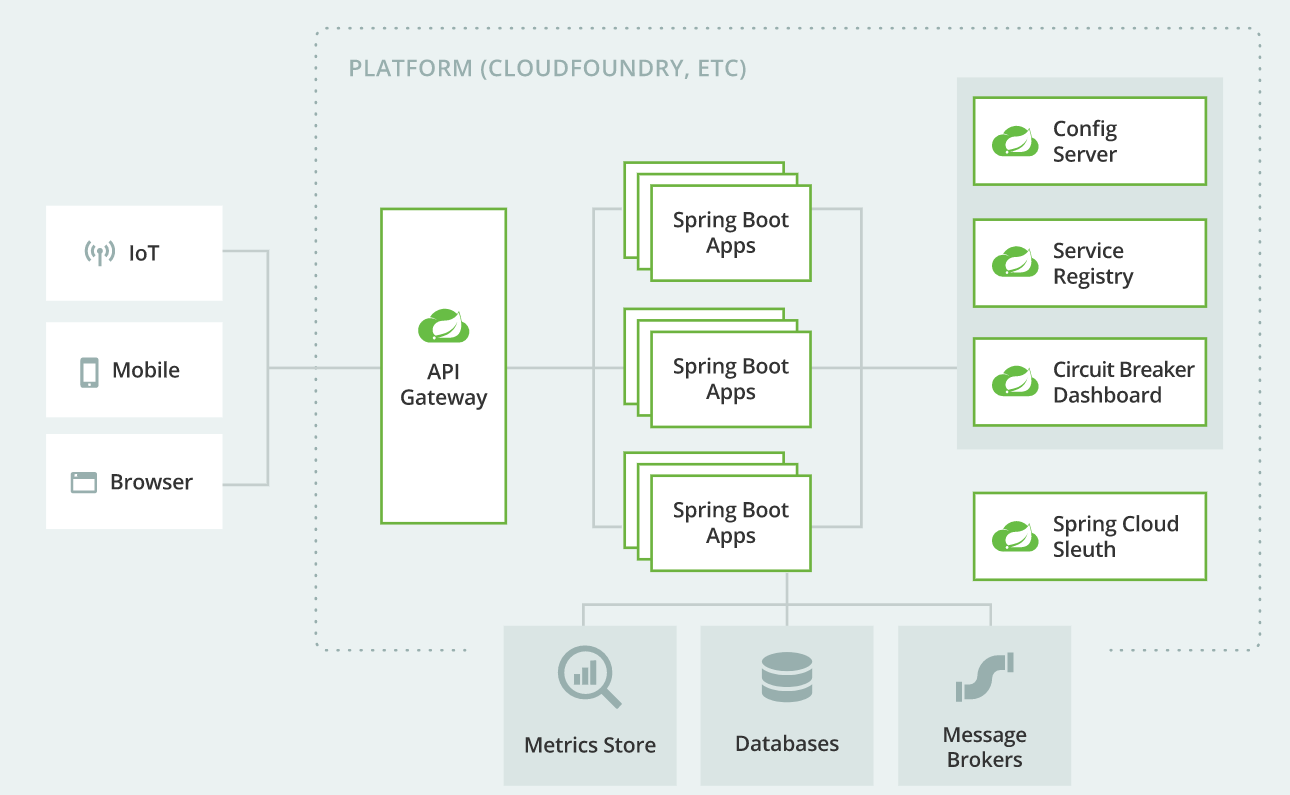Select the Service Registry Spring leaf icon
This screenshot has width=1290, height=795.
pos(1015,262)
